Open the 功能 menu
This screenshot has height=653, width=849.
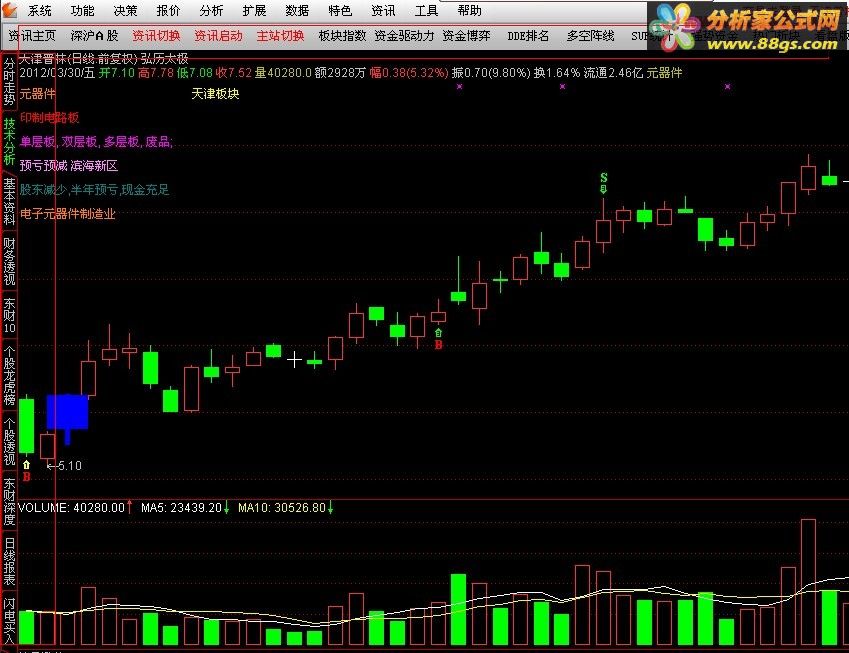82,11
